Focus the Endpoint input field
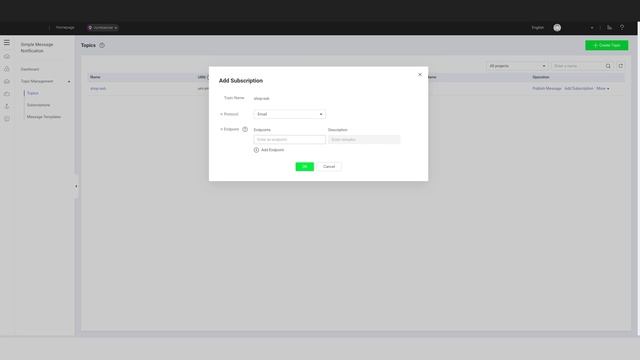 point(289,140)
